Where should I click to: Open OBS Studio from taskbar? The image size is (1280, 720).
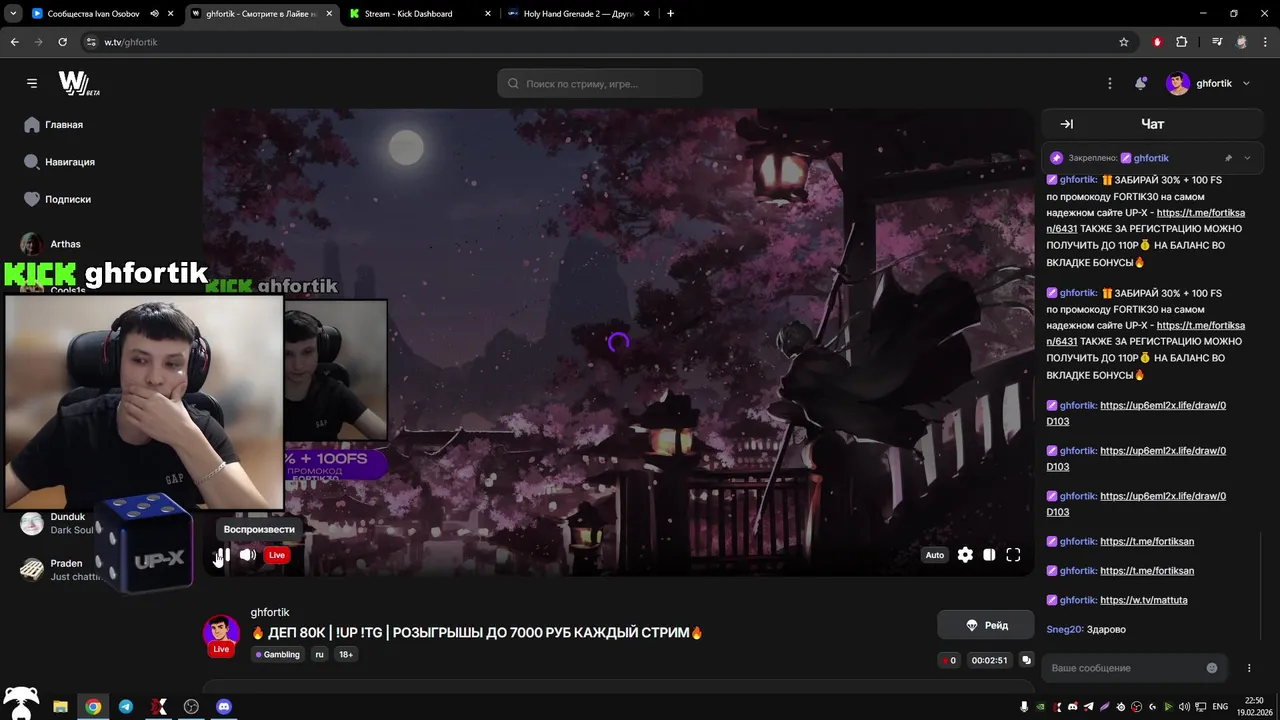(191, 707)
